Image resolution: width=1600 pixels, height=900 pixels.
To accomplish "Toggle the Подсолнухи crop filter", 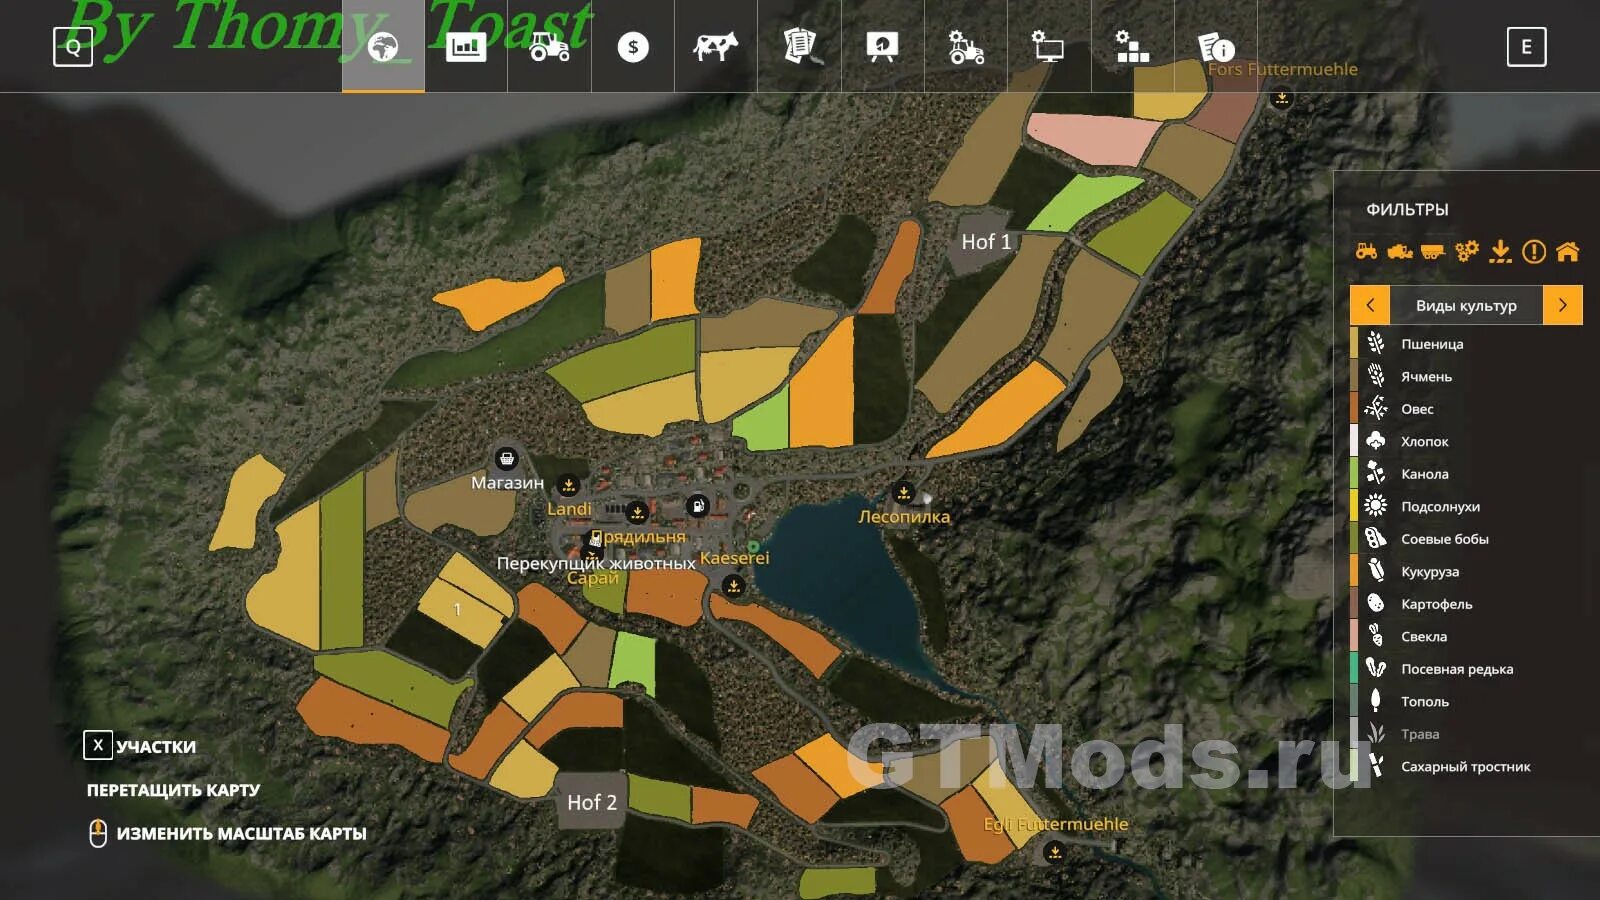I will click(x=1467, y=506).
